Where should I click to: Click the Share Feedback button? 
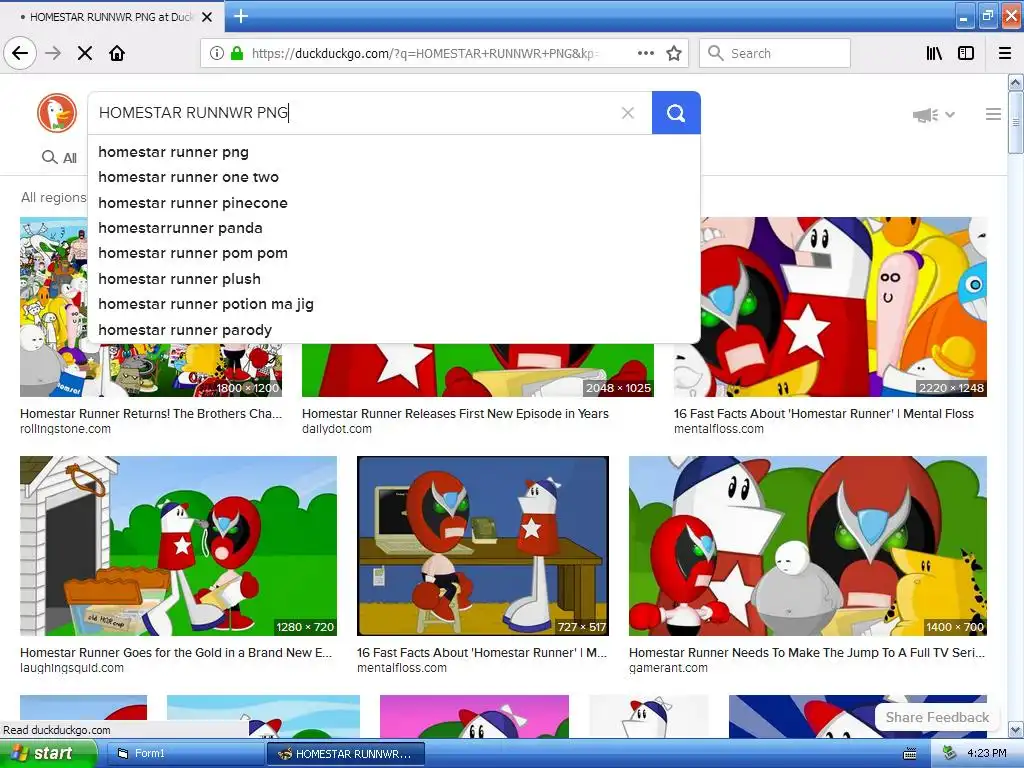pos(937,717)
